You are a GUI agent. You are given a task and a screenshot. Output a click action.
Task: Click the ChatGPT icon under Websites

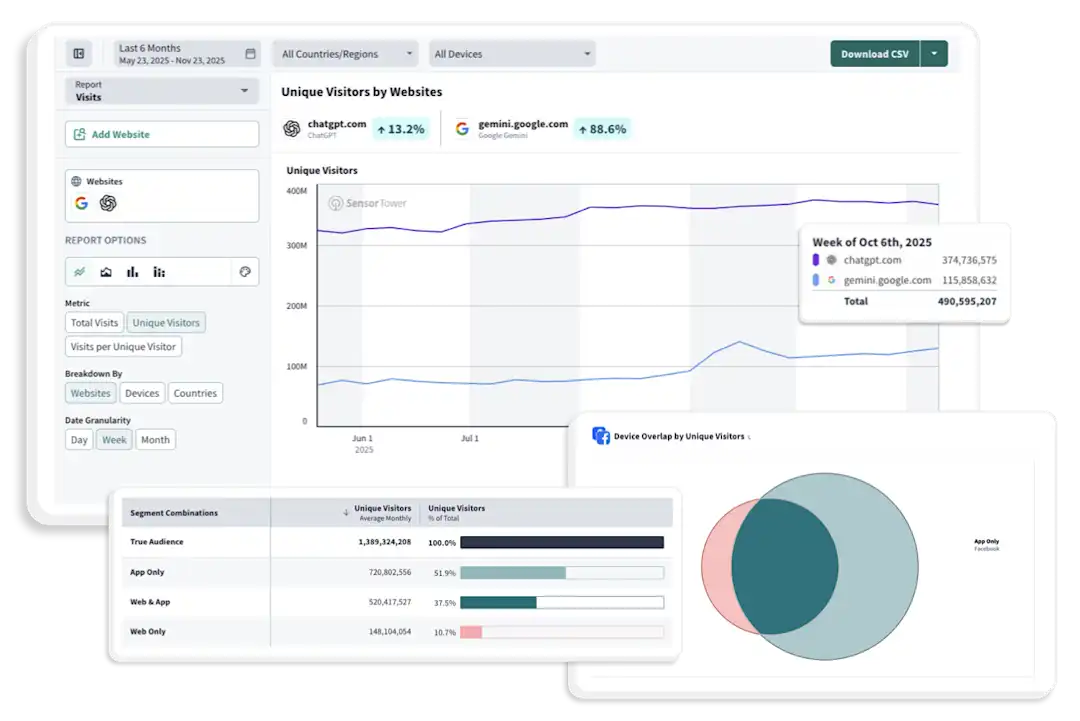[x=108, y=203]
